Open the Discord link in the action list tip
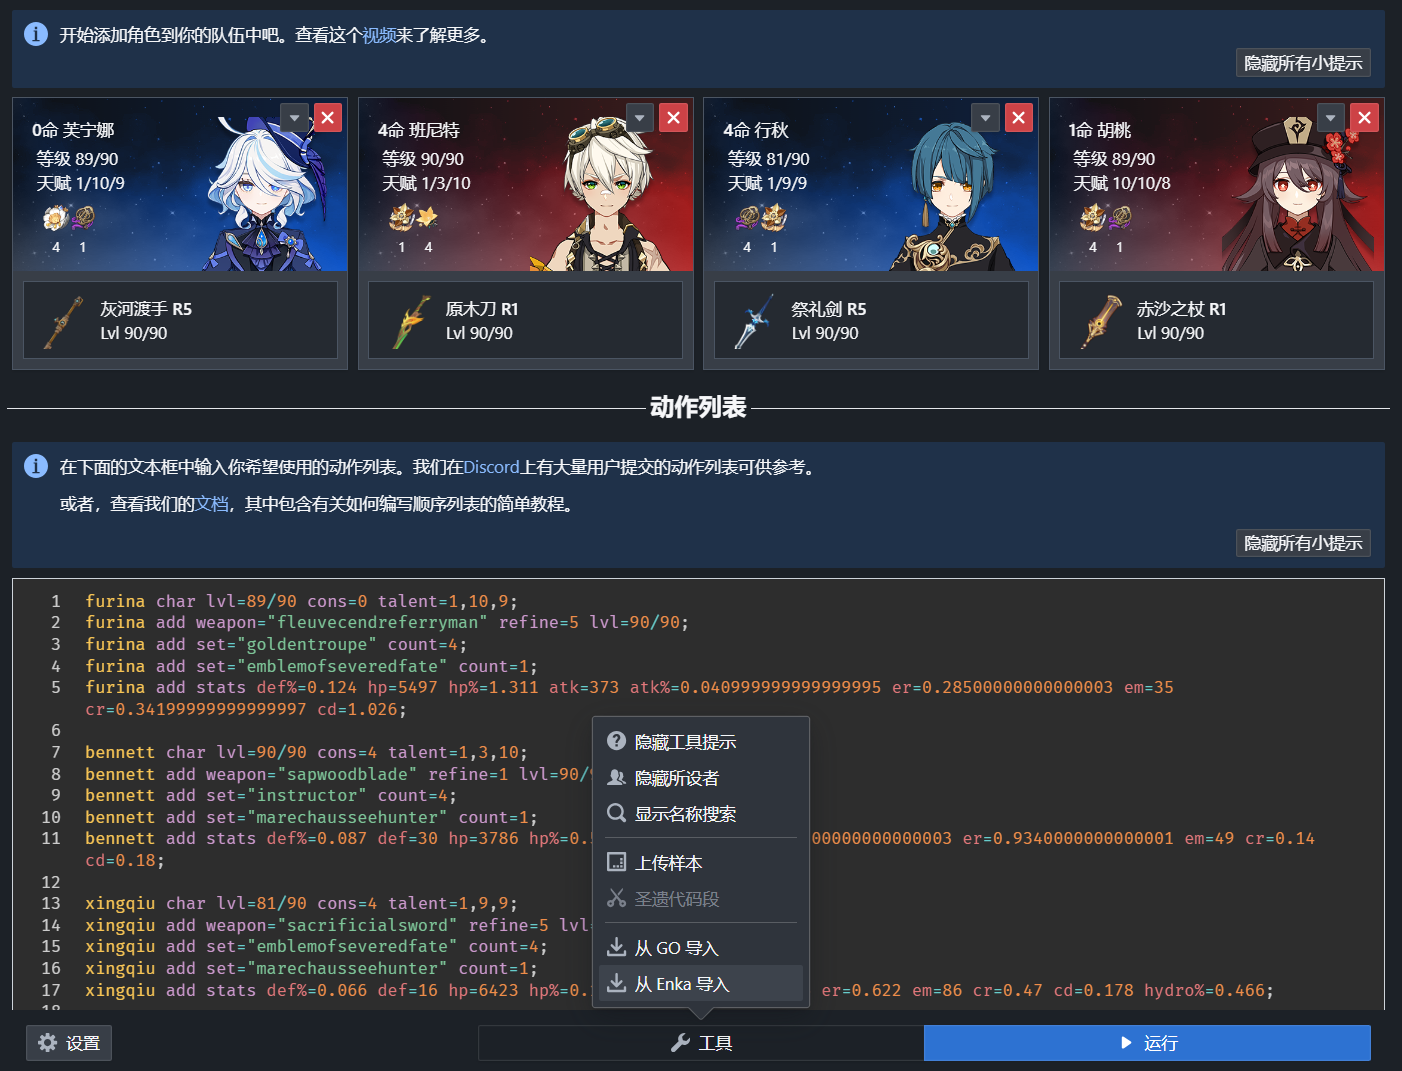 (x=491, y=467)
